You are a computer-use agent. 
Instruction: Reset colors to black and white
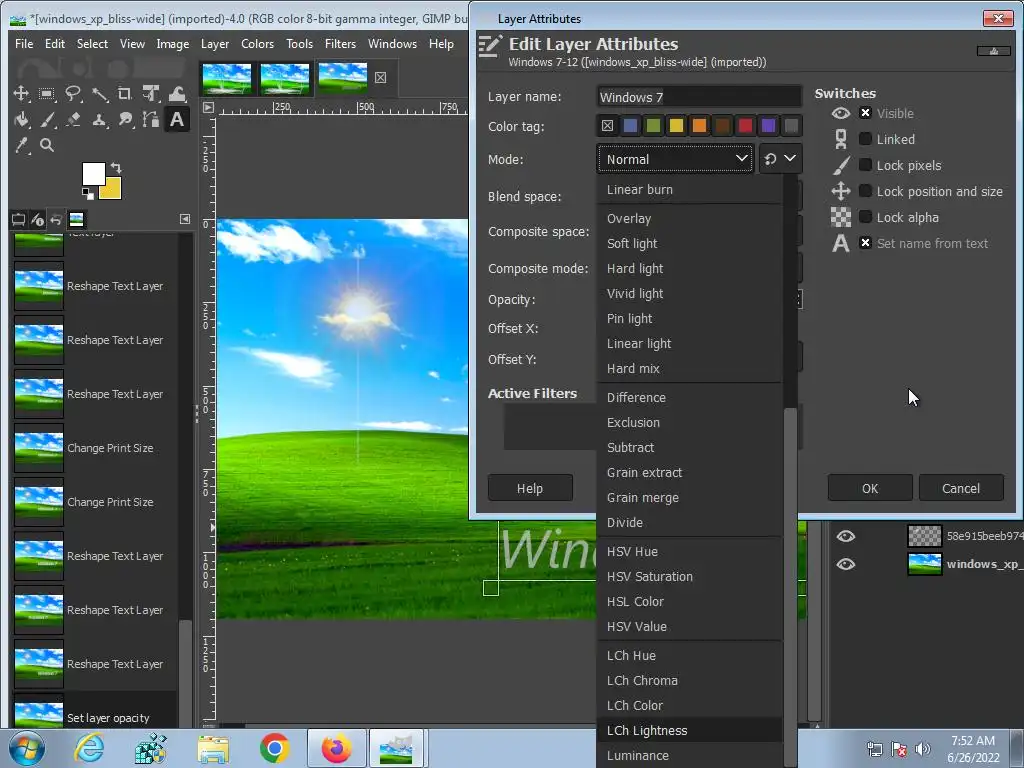point(87,193)
